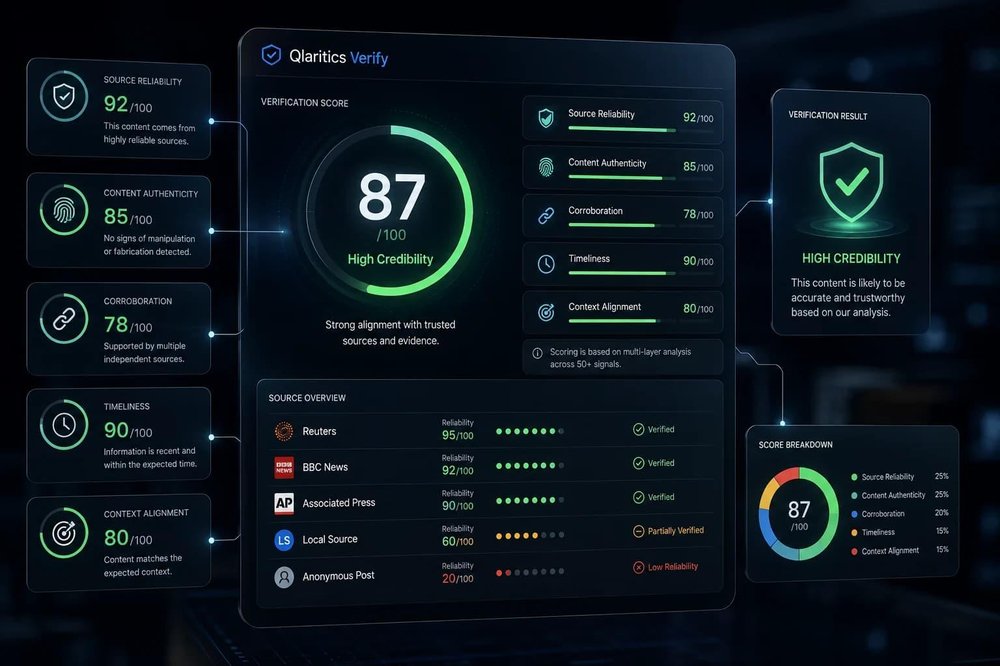Viewport: 1000px width, 666px height.
Task: Click the chain link icon in Corroboration card
Action: coord(64,319)
